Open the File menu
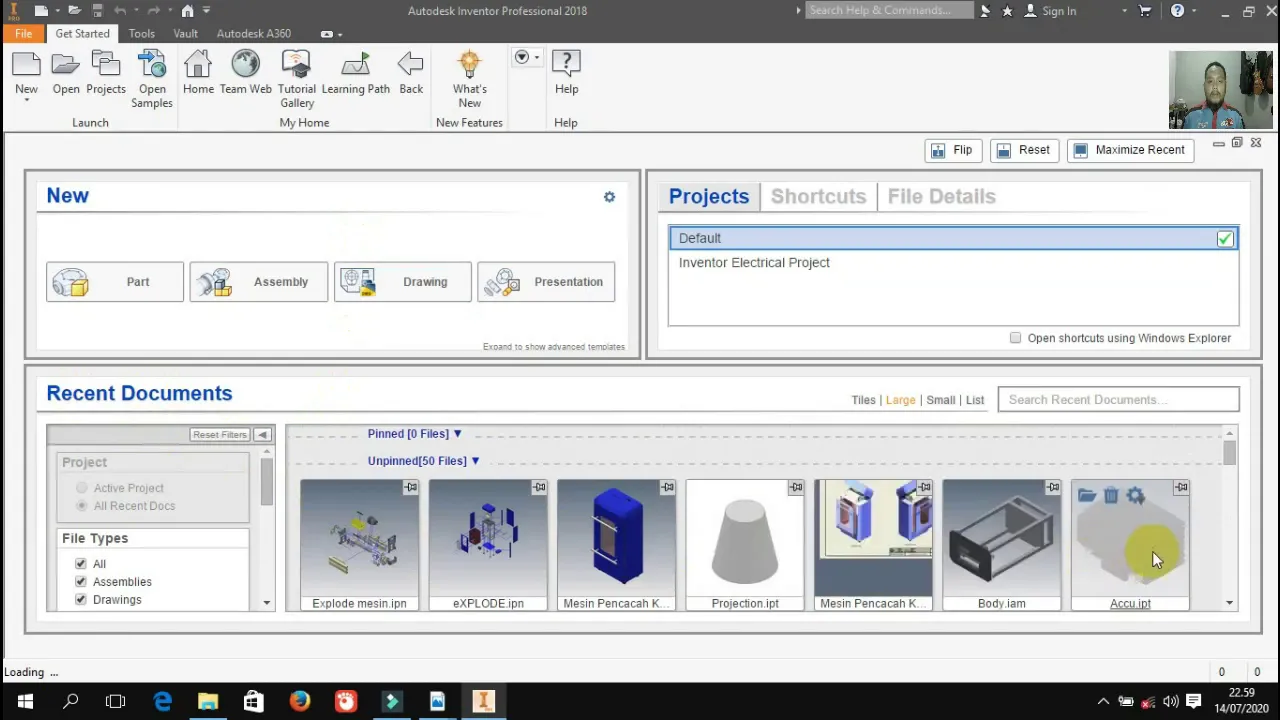This screenshot has height=720, width=1280. [23, 33]
